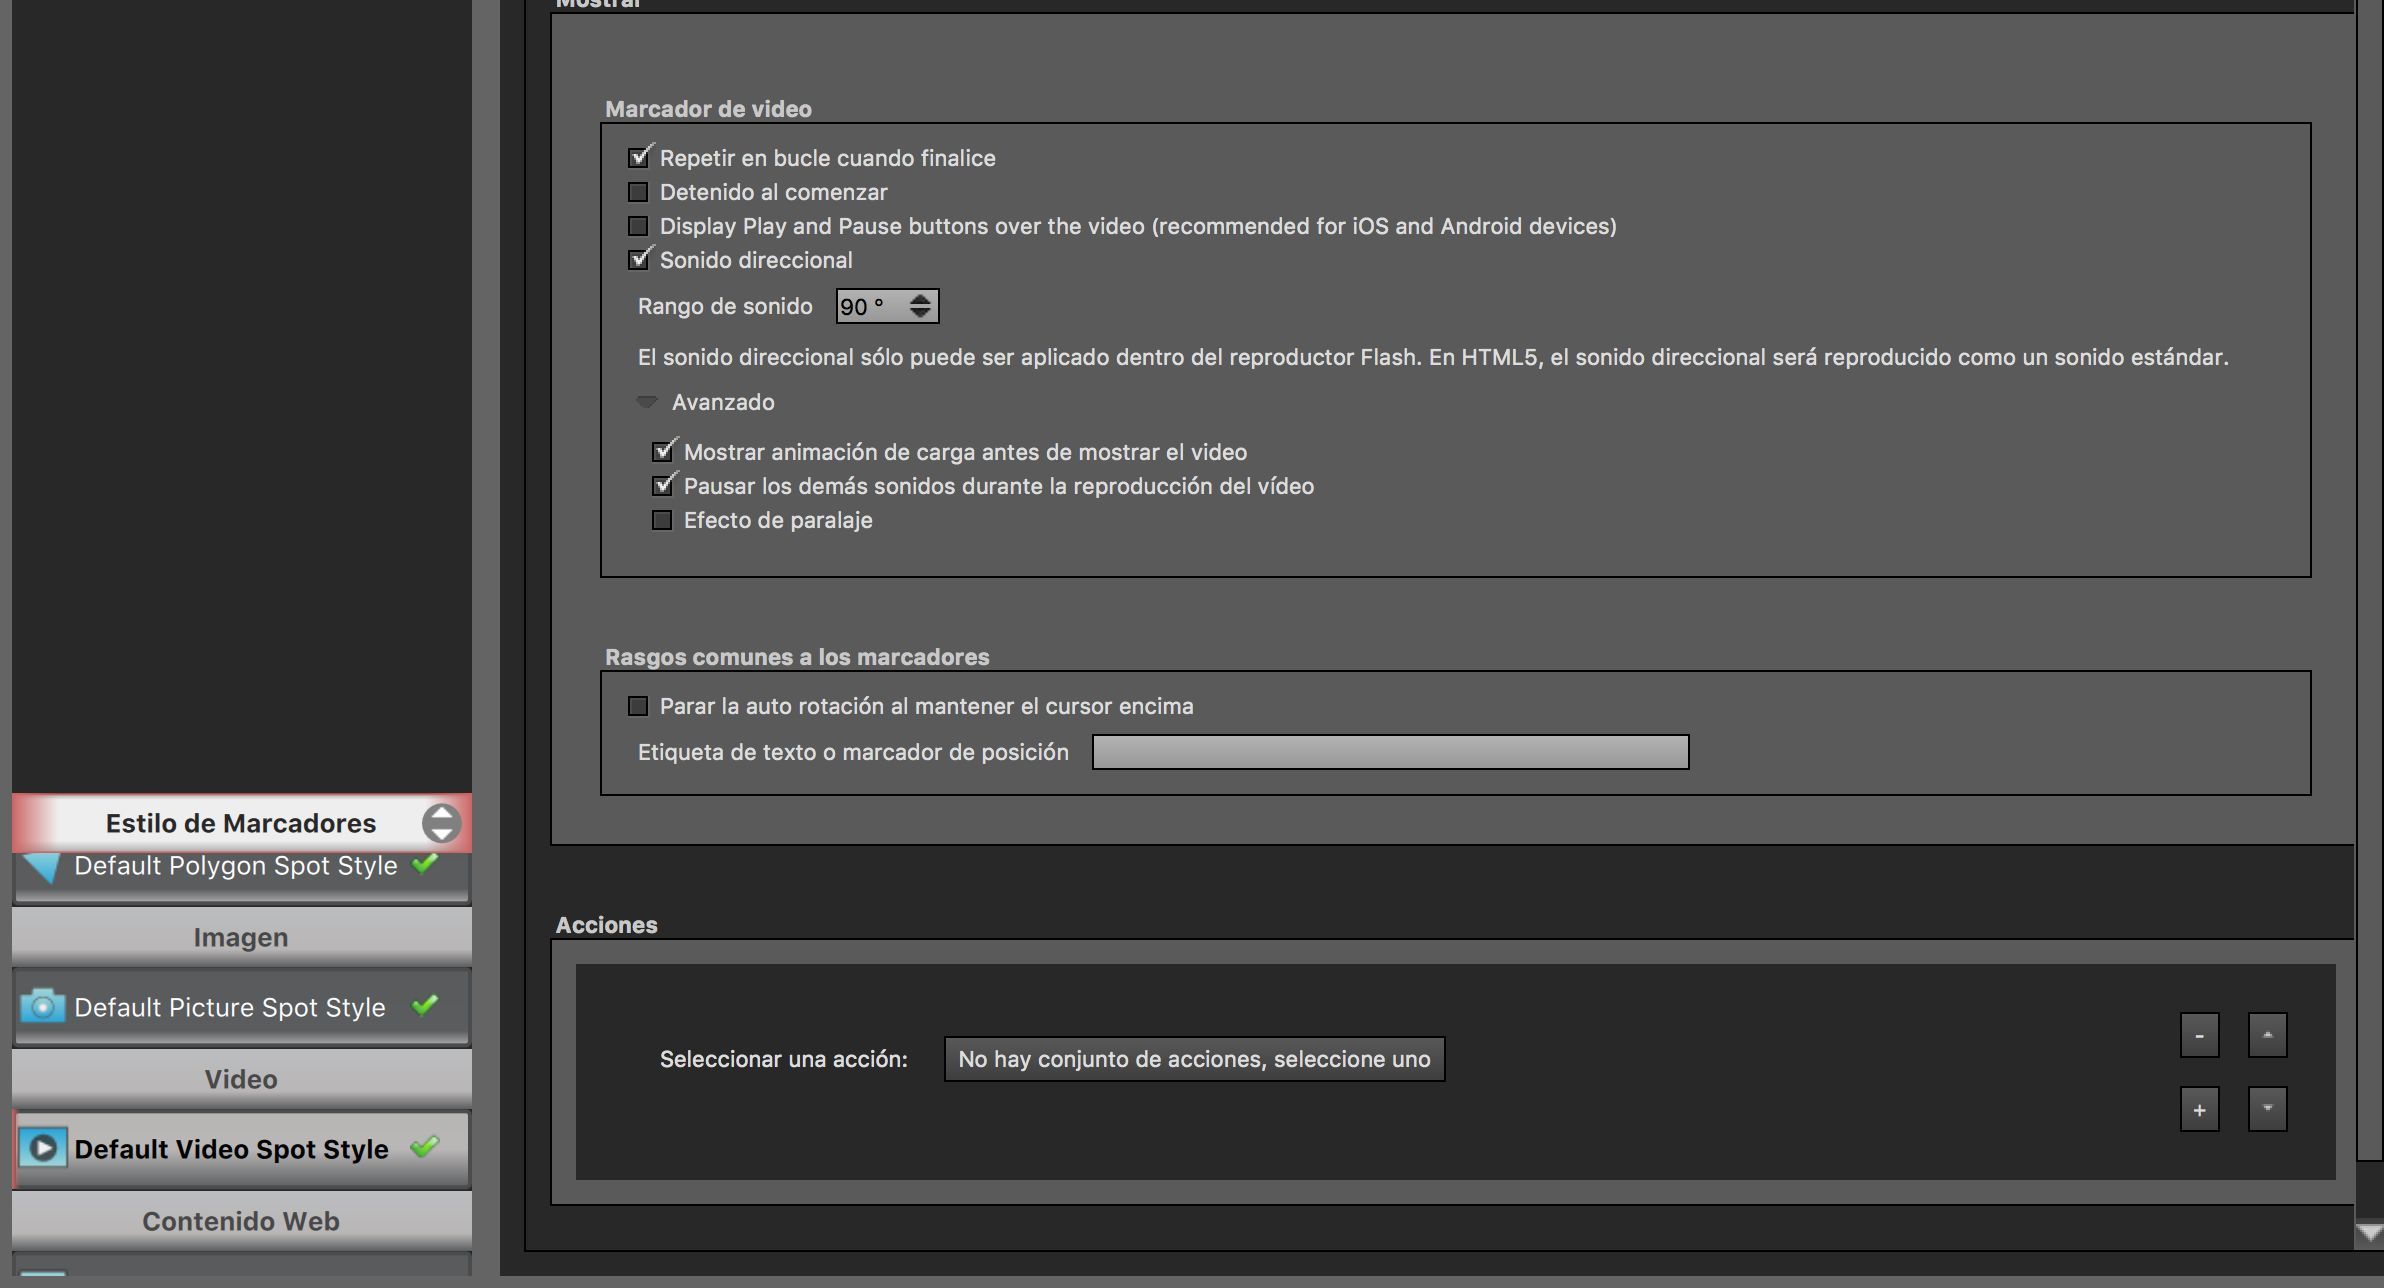Click the Etiqueta de texto input field

click(1390, 752)
